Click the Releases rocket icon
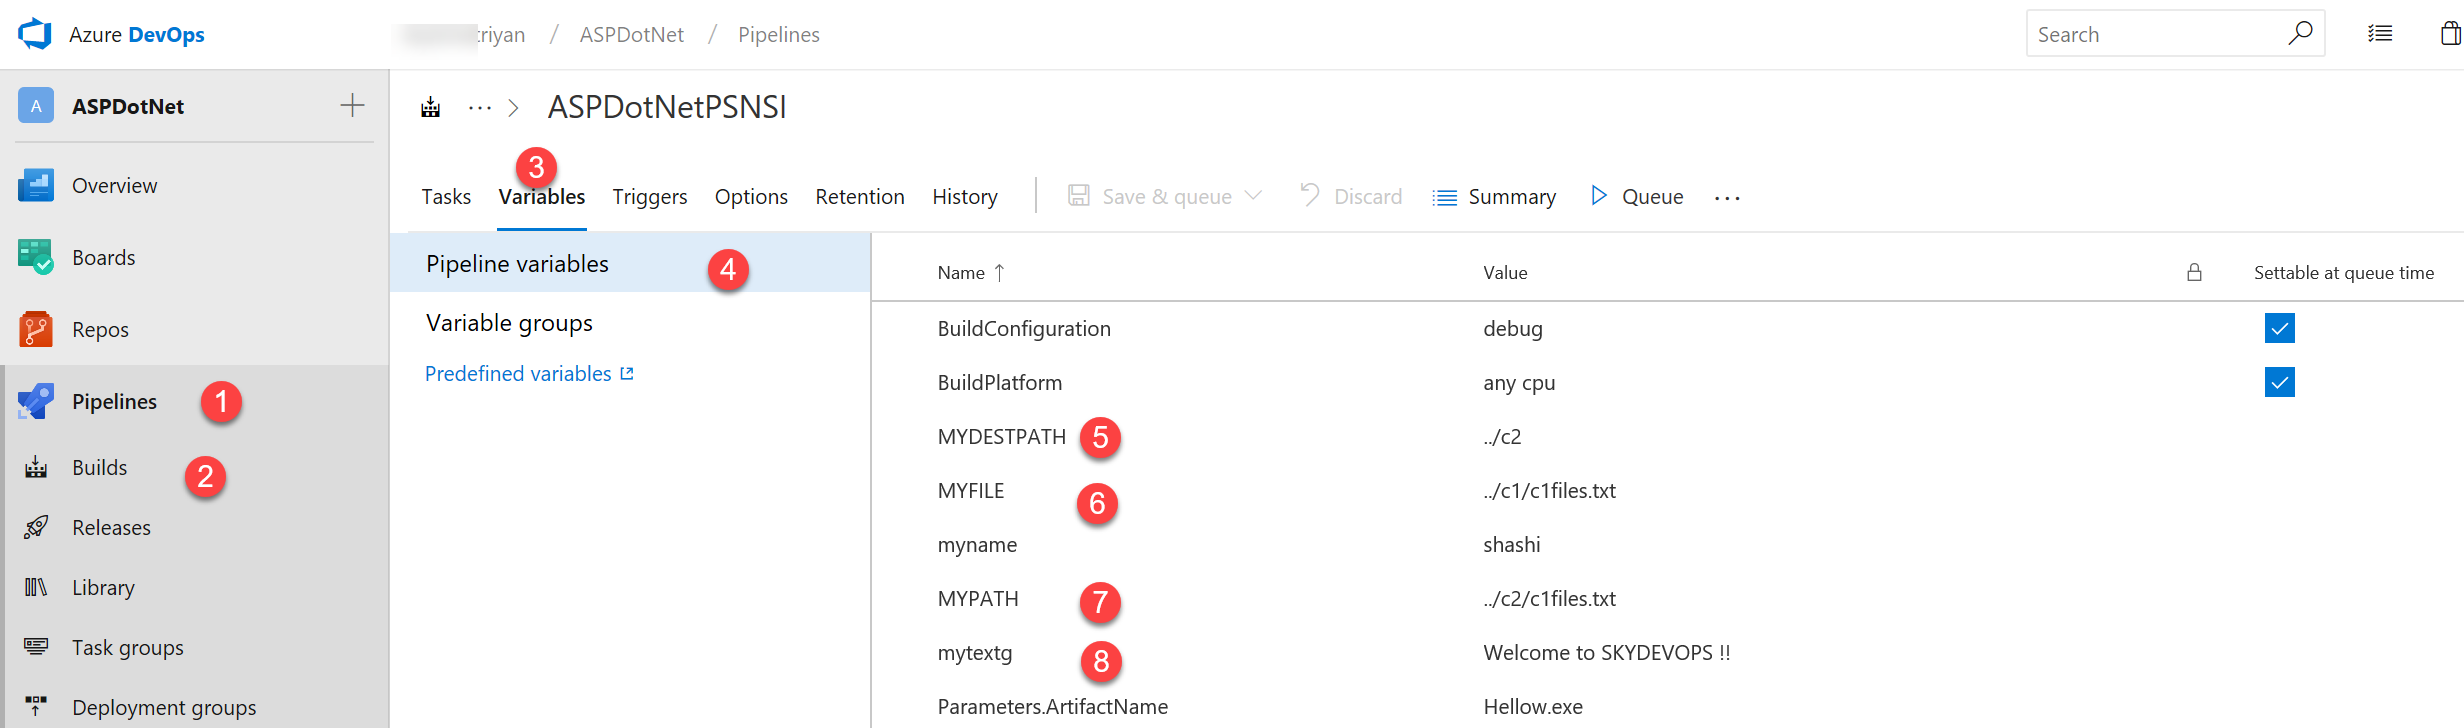This screenshot has height=728, width=2464. click(36, 527)
